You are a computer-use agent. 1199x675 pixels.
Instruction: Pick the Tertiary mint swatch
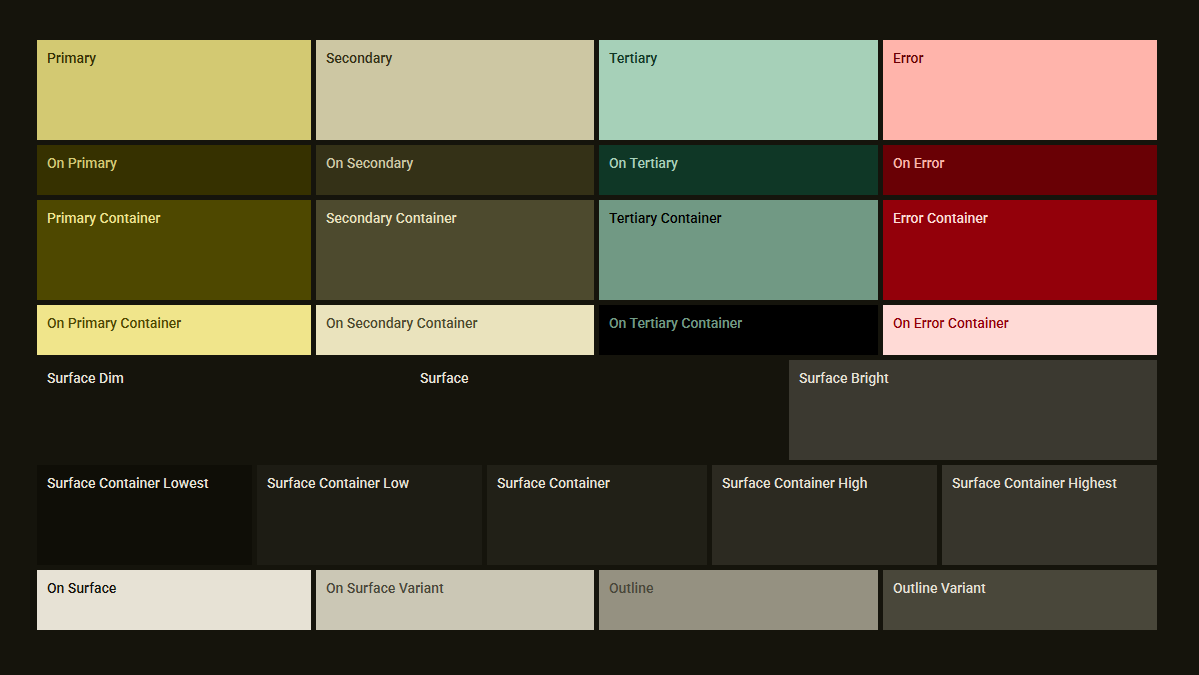tap(738, 90)
